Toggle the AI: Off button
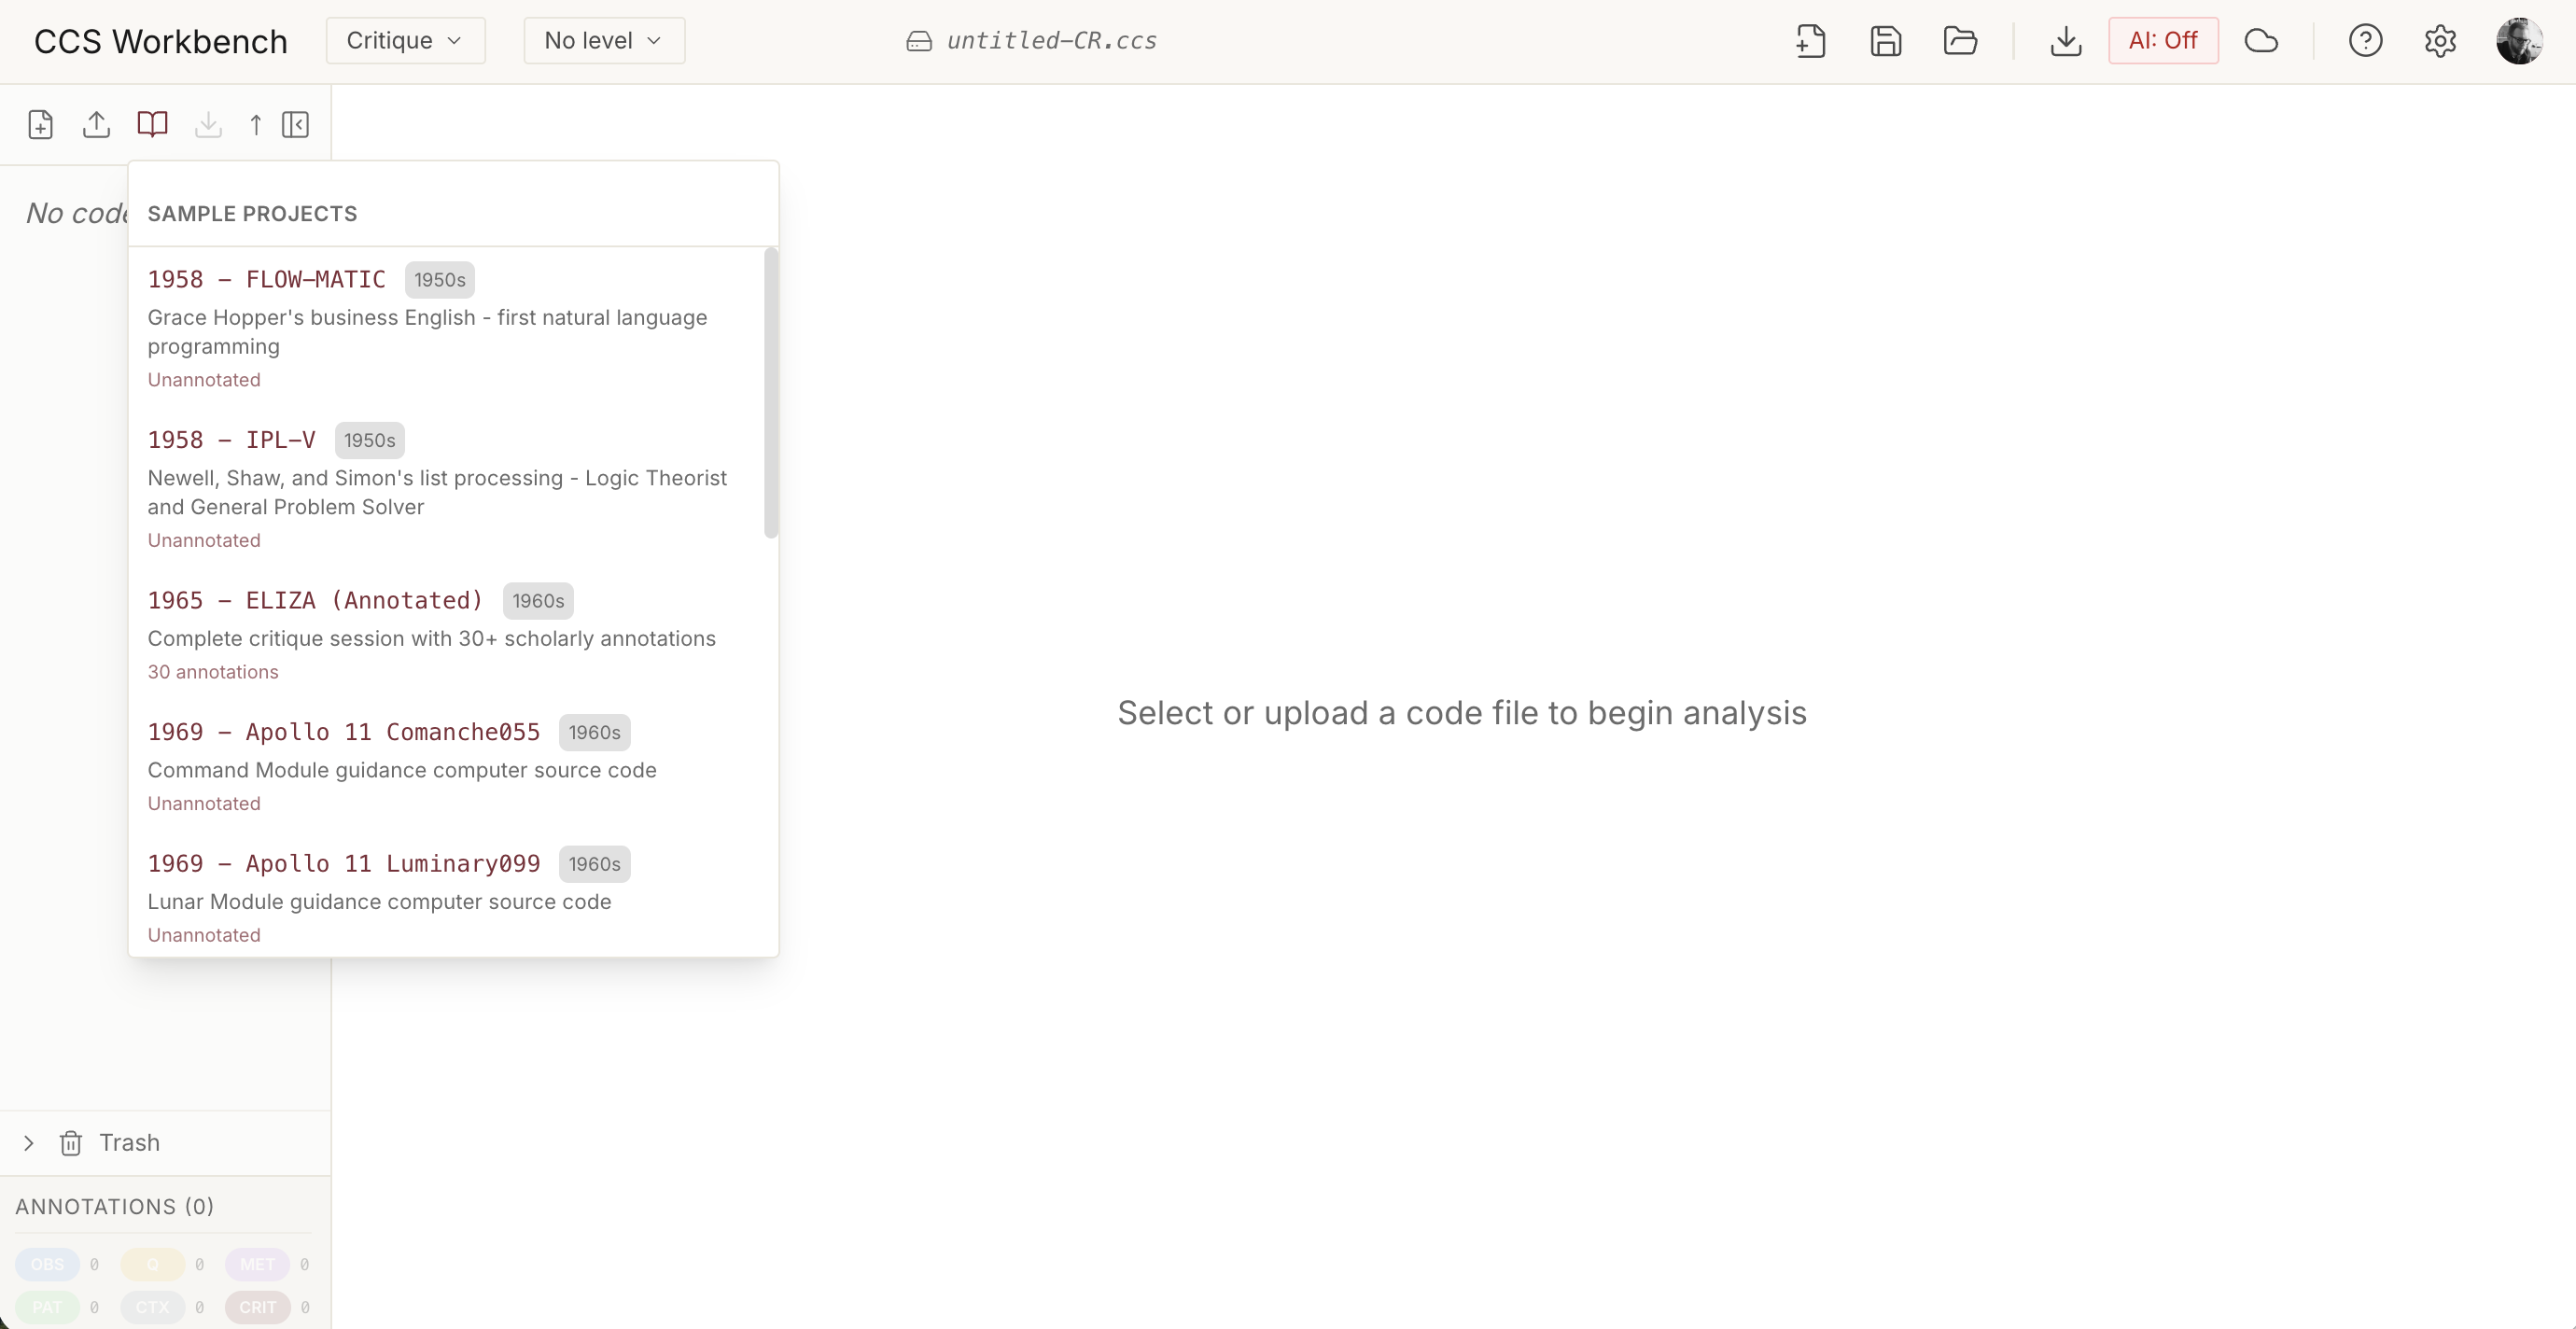Image resolution: width=2576 pixels, height=1329 pixels. coord(2163,41)
